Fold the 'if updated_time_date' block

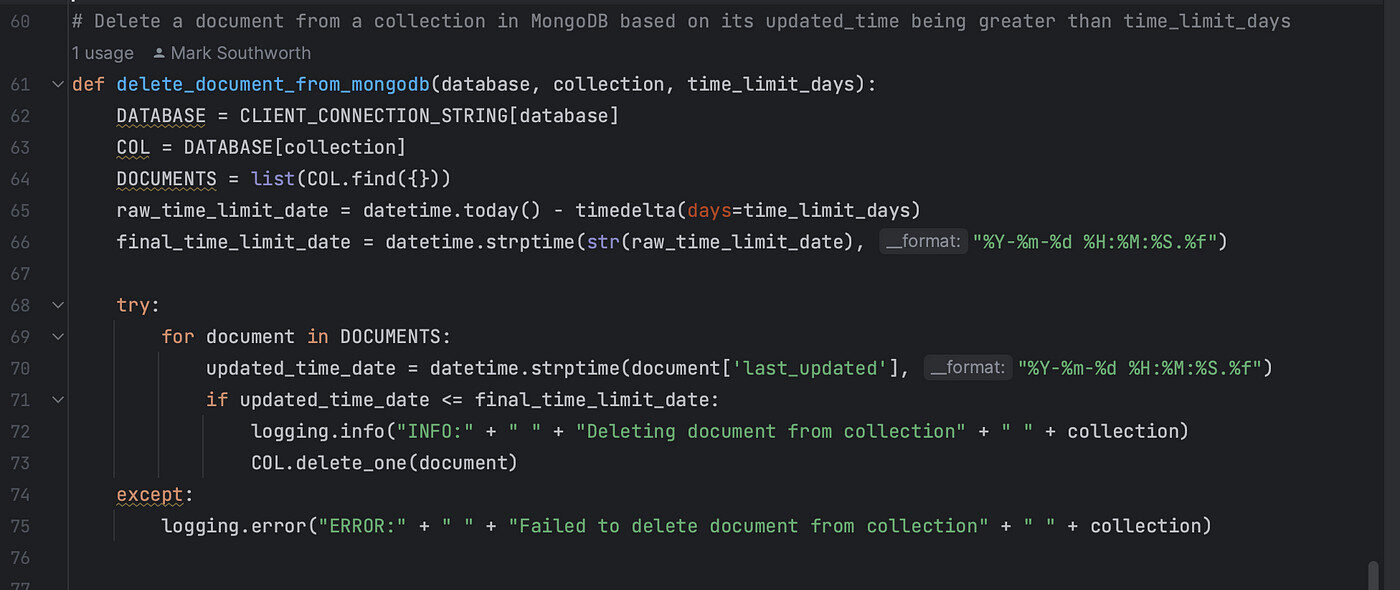tap(57, 400)
